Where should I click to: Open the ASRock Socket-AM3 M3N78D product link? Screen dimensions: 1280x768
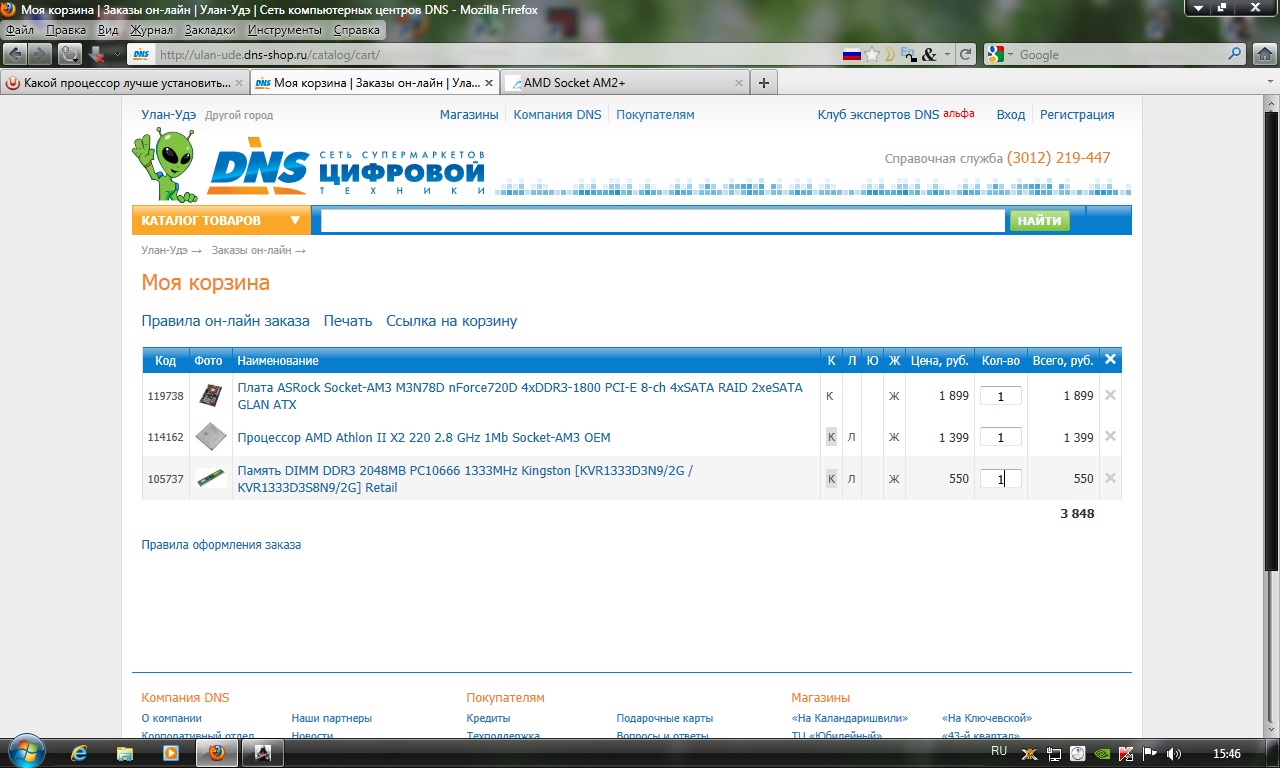pyautogui.click(x=520, y=396)
